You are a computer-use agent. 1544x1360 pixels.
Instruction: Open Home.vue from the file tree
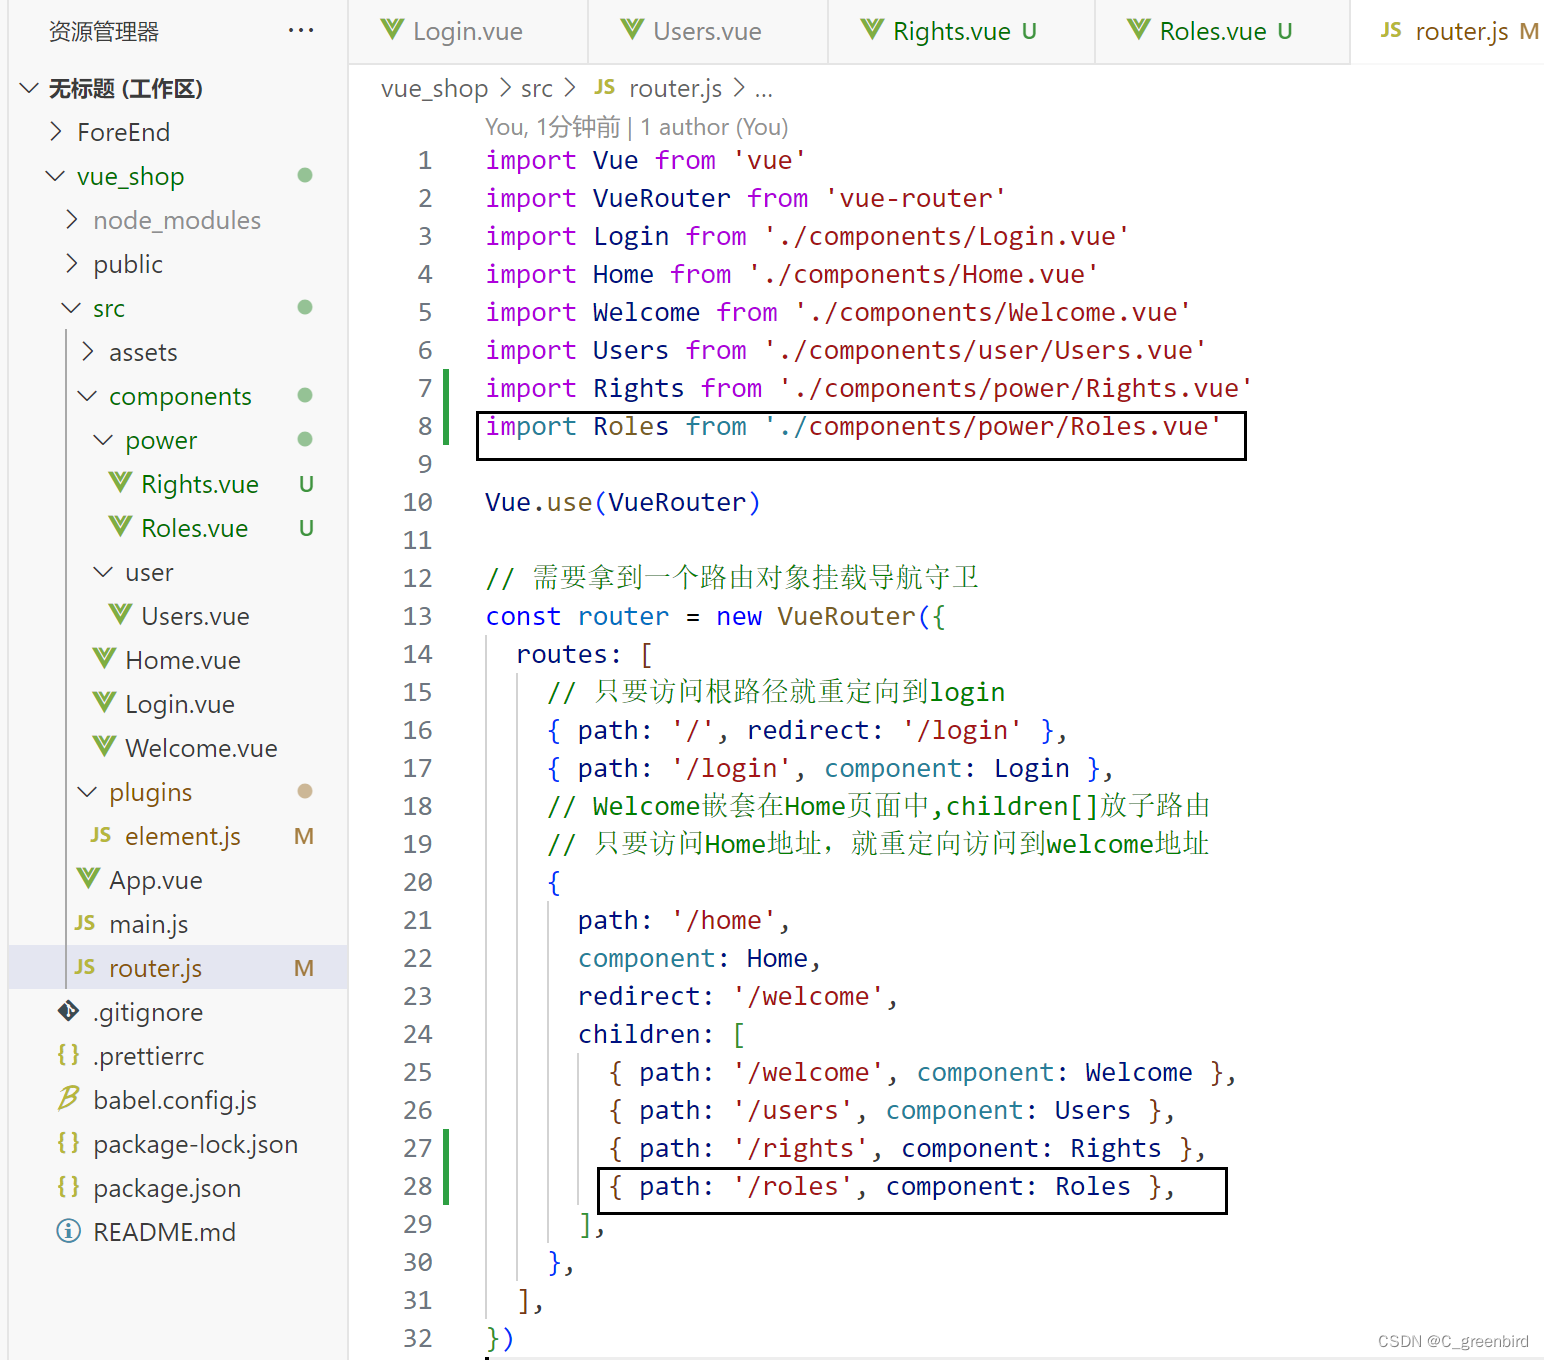pyautogui.click(x=183, y=660)
